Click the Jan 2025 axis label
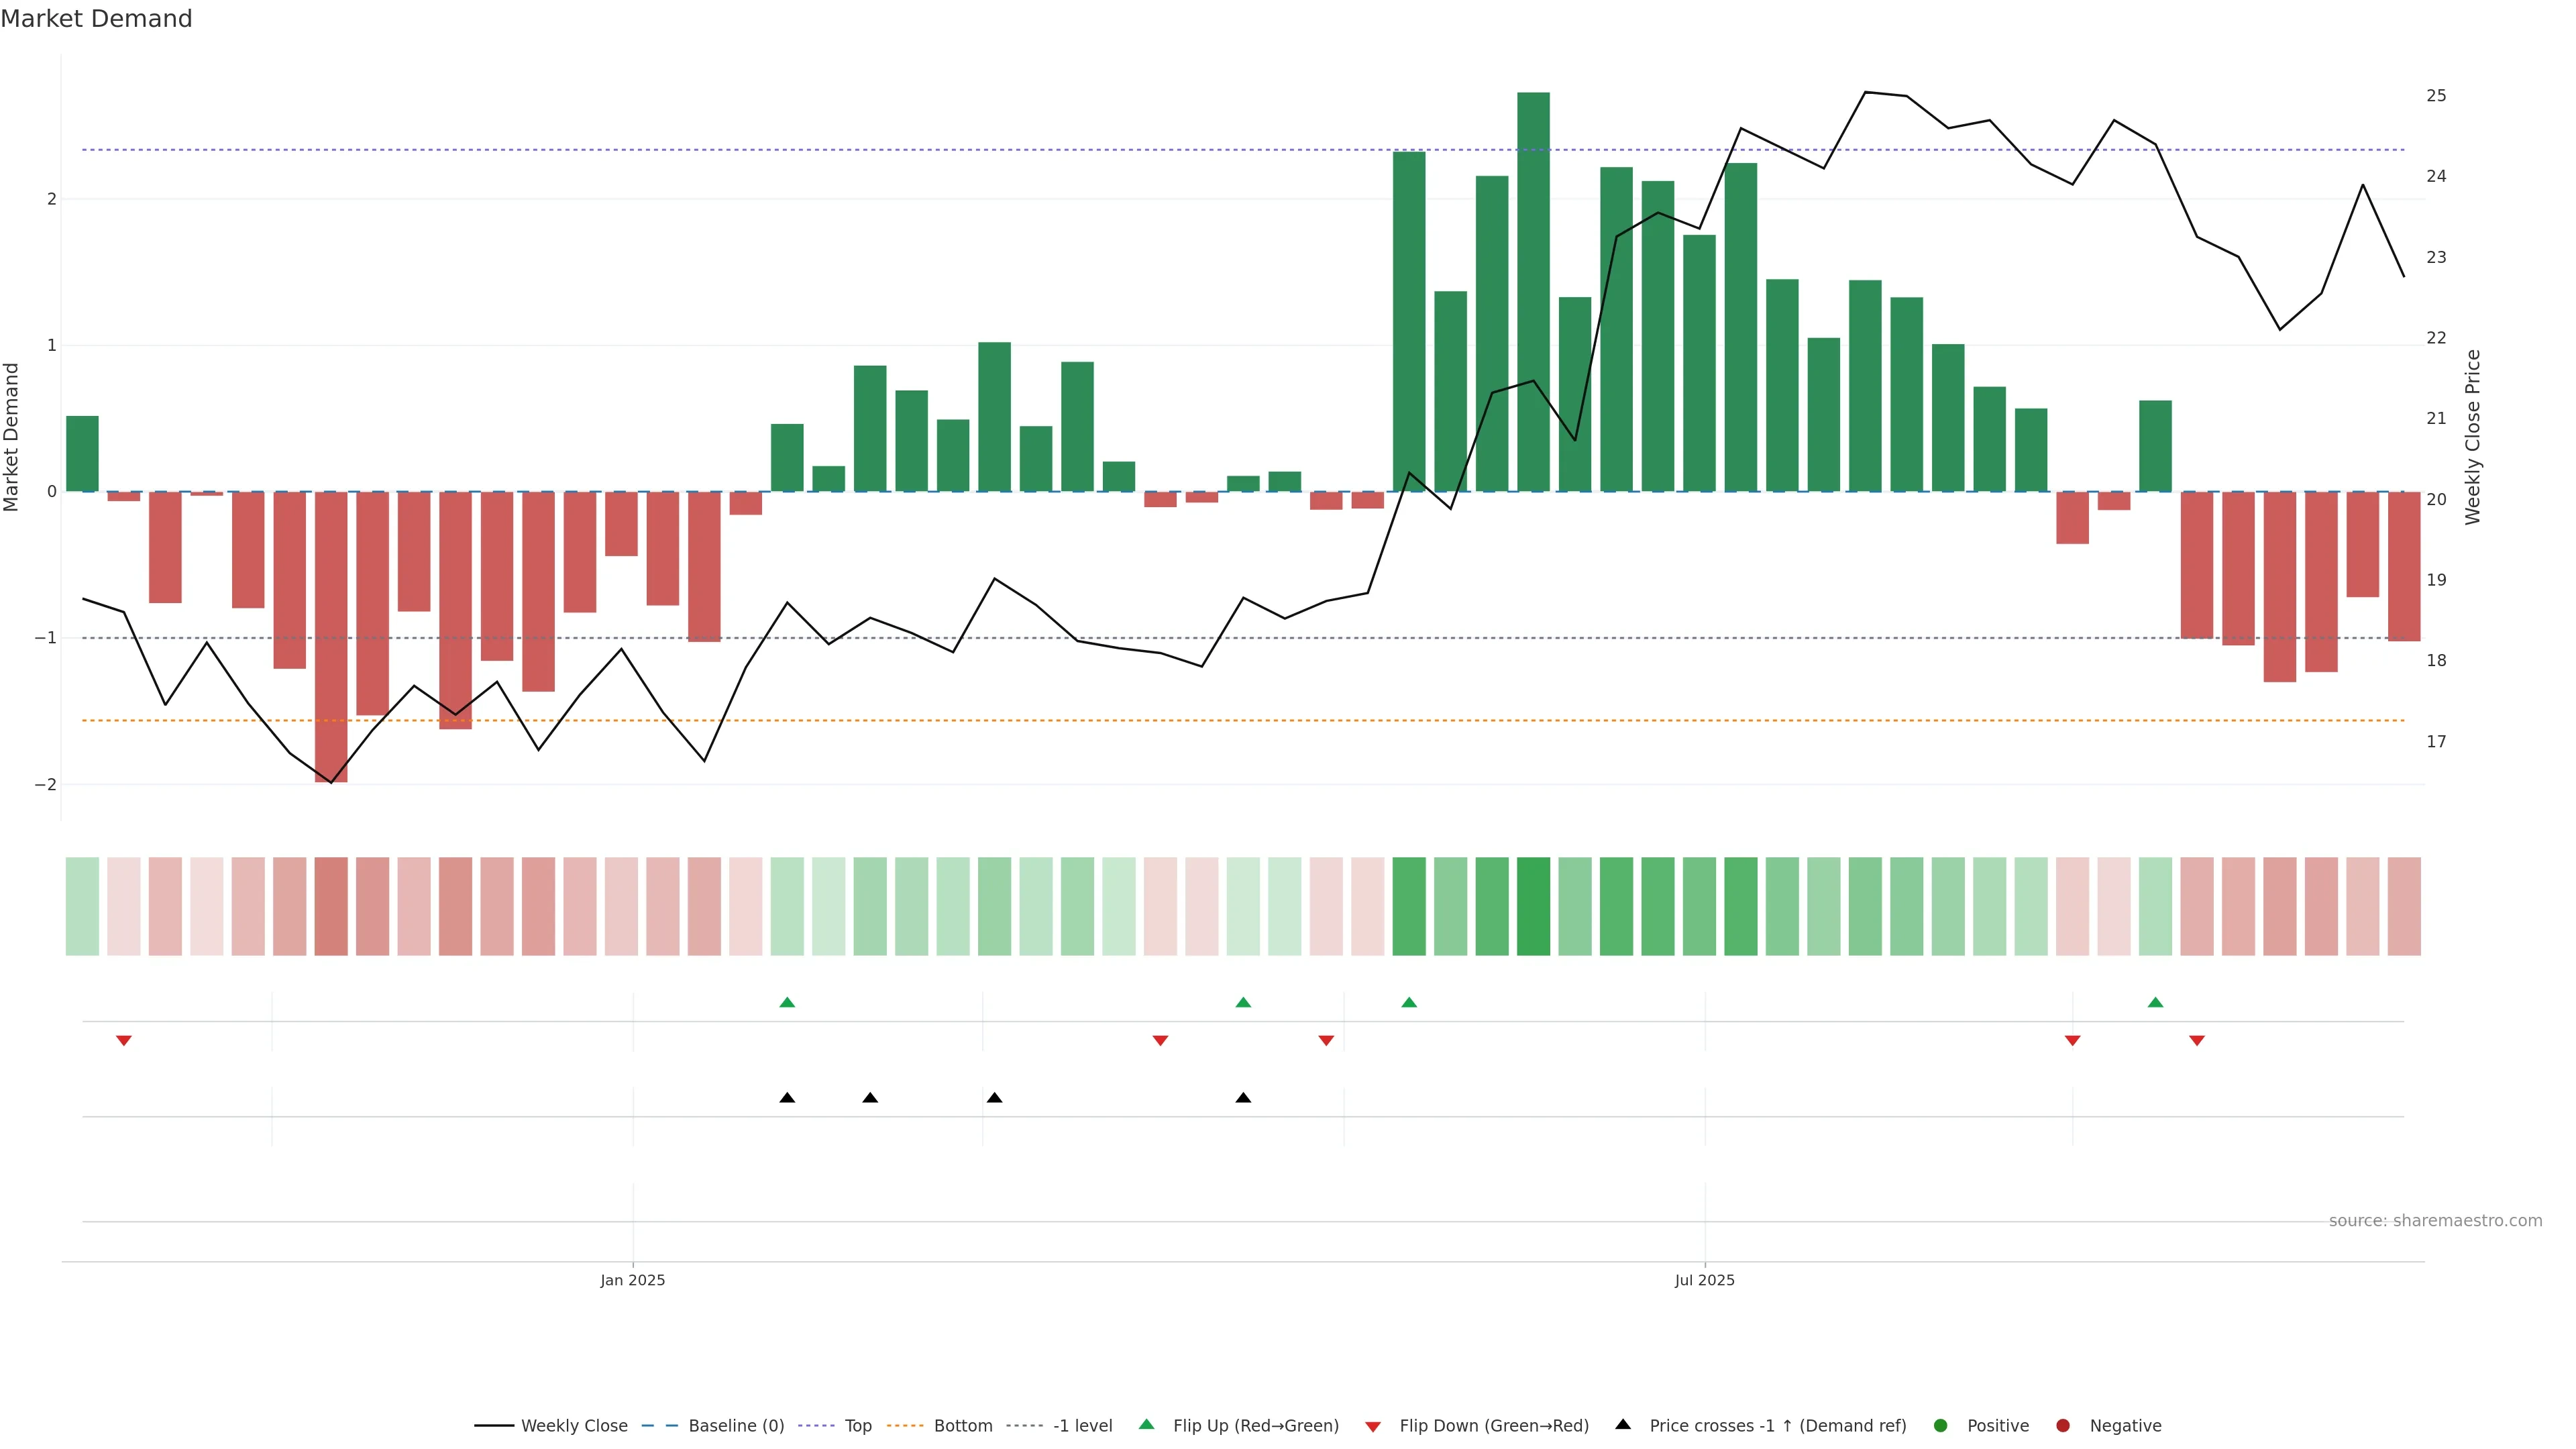The height and width of the screenshot is (1449, 2576). 632,1281
